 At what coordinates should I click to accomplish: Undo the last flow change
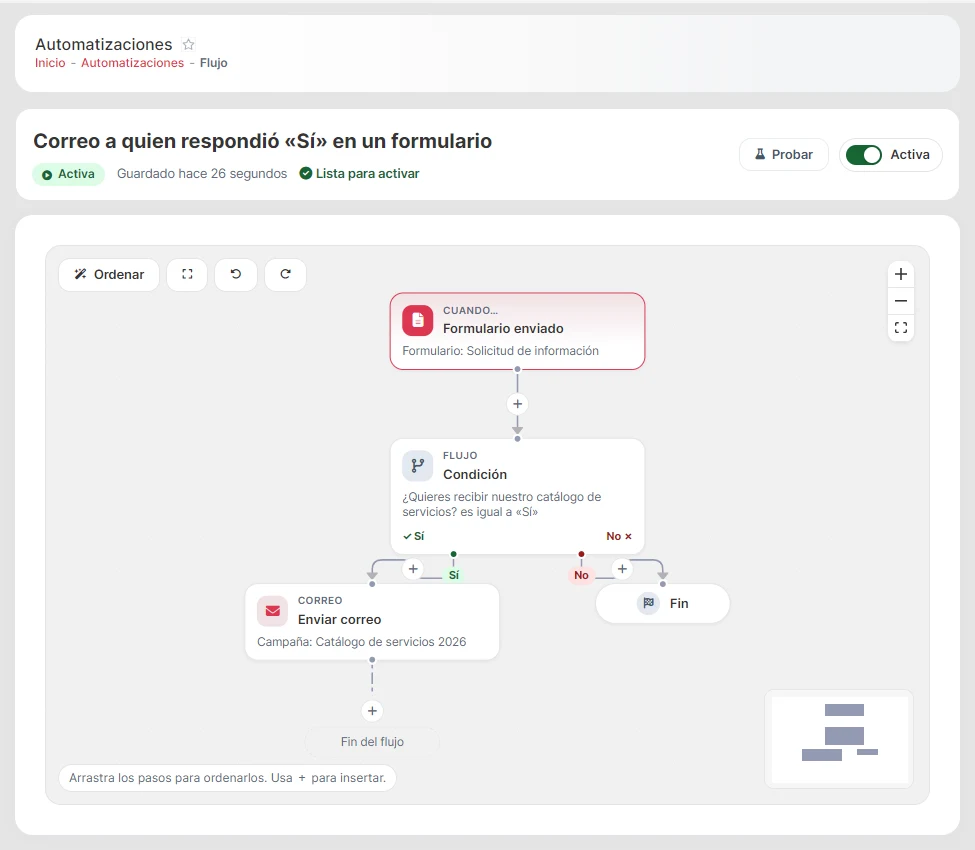click(x=236, y=274)
